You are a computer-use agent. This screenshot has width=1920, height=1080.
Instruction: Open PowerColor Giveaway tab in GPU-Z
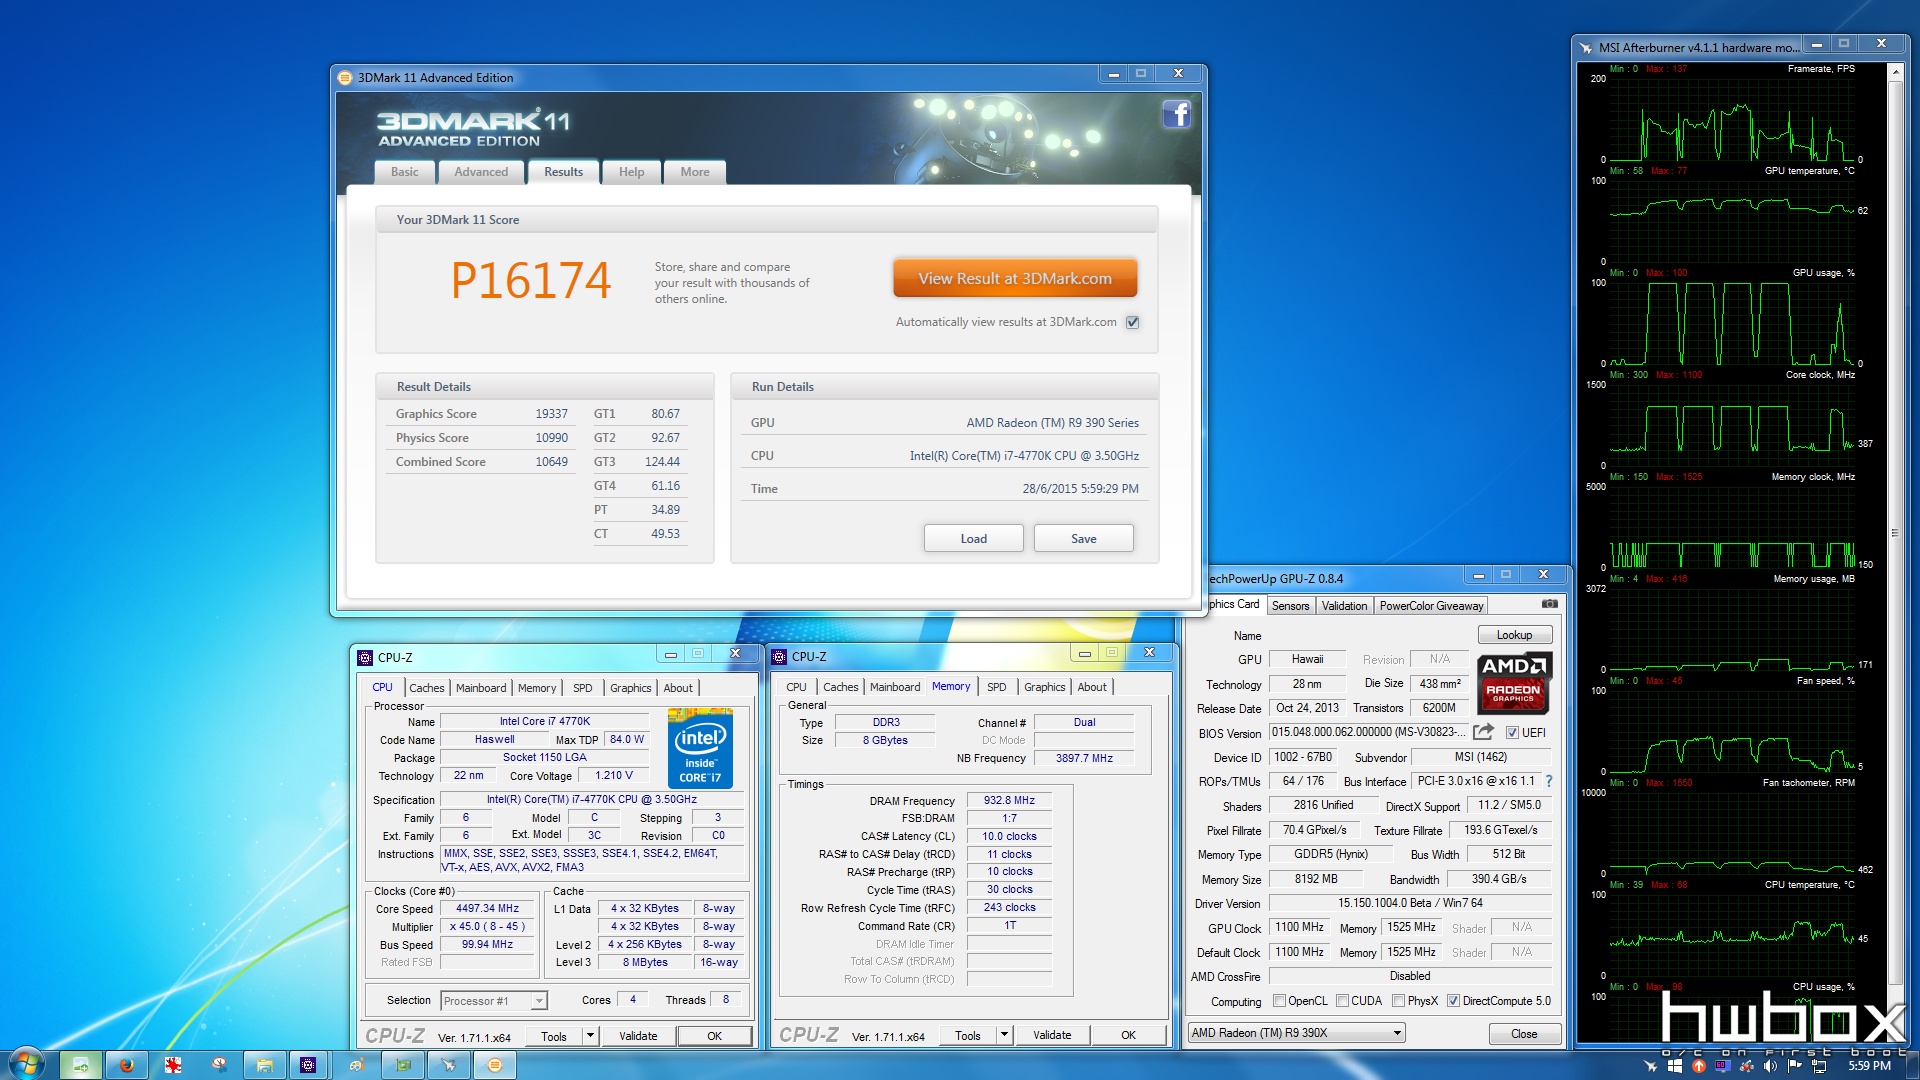click(1431, 606)
